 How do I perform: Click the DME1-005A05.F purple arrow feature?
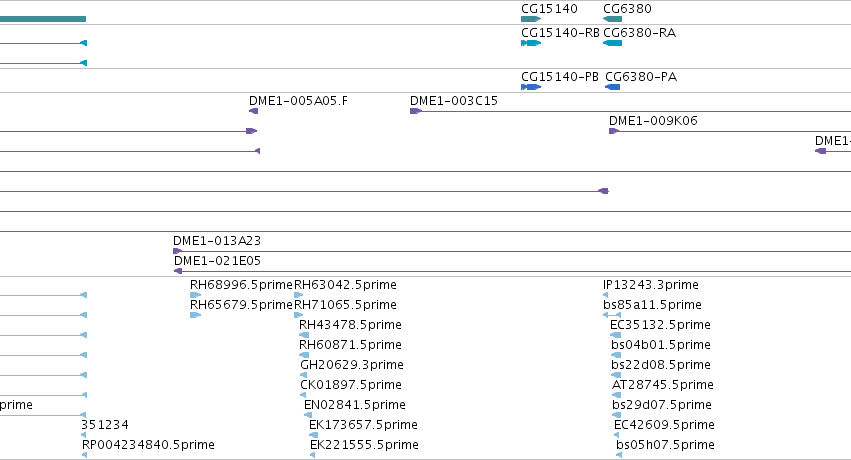pyautogui.click(x=253, y=111)
